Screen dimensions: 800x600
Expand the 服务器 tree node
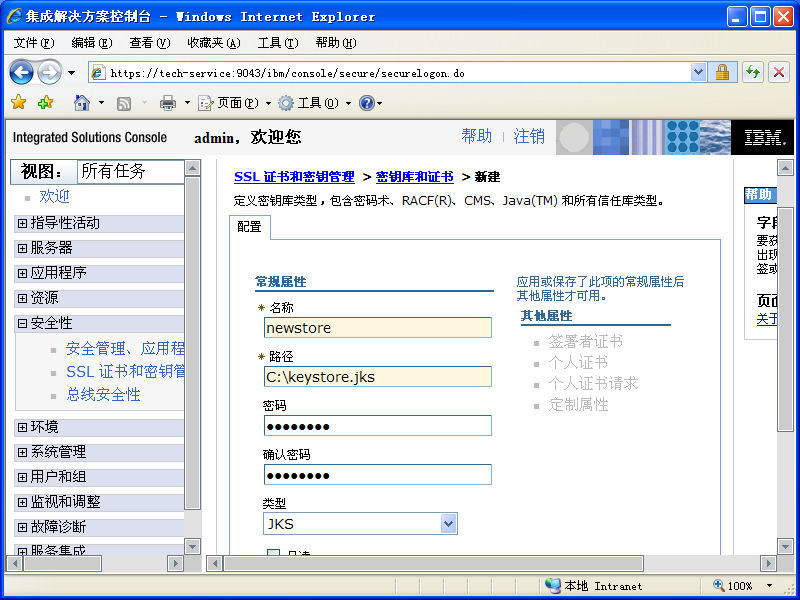pos(22,248)
